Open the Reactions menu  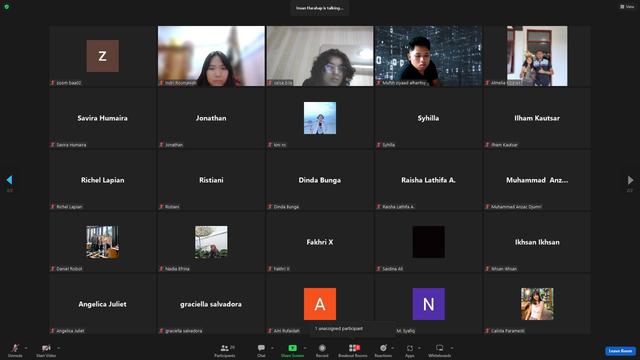(x=383, y=350)
